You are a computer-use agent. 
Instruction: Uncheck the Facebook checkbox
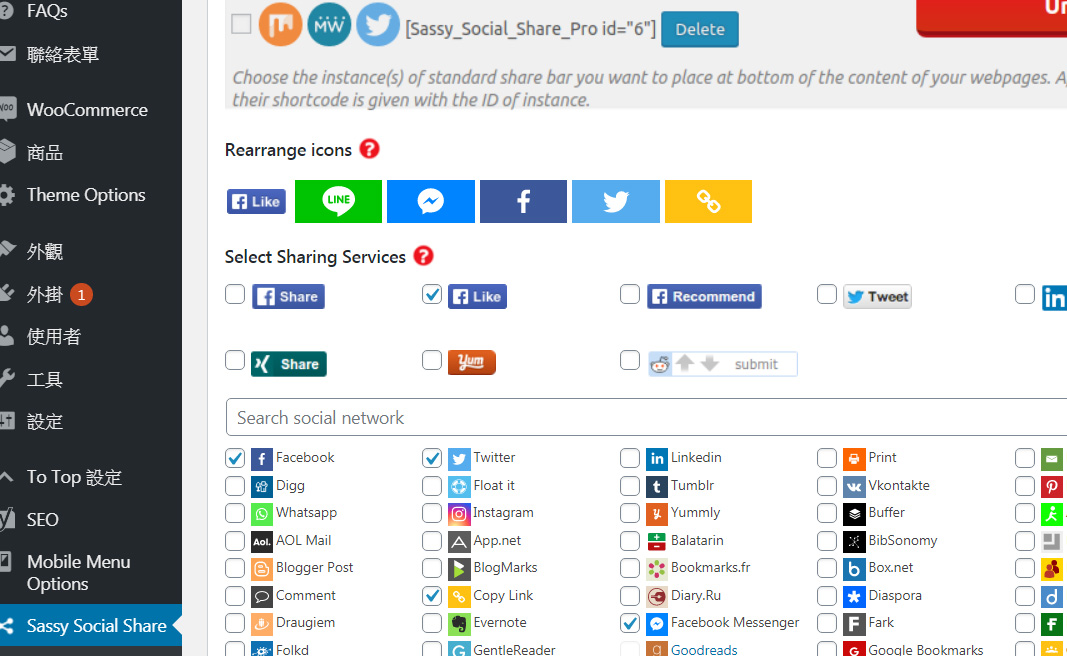[235, 458]
